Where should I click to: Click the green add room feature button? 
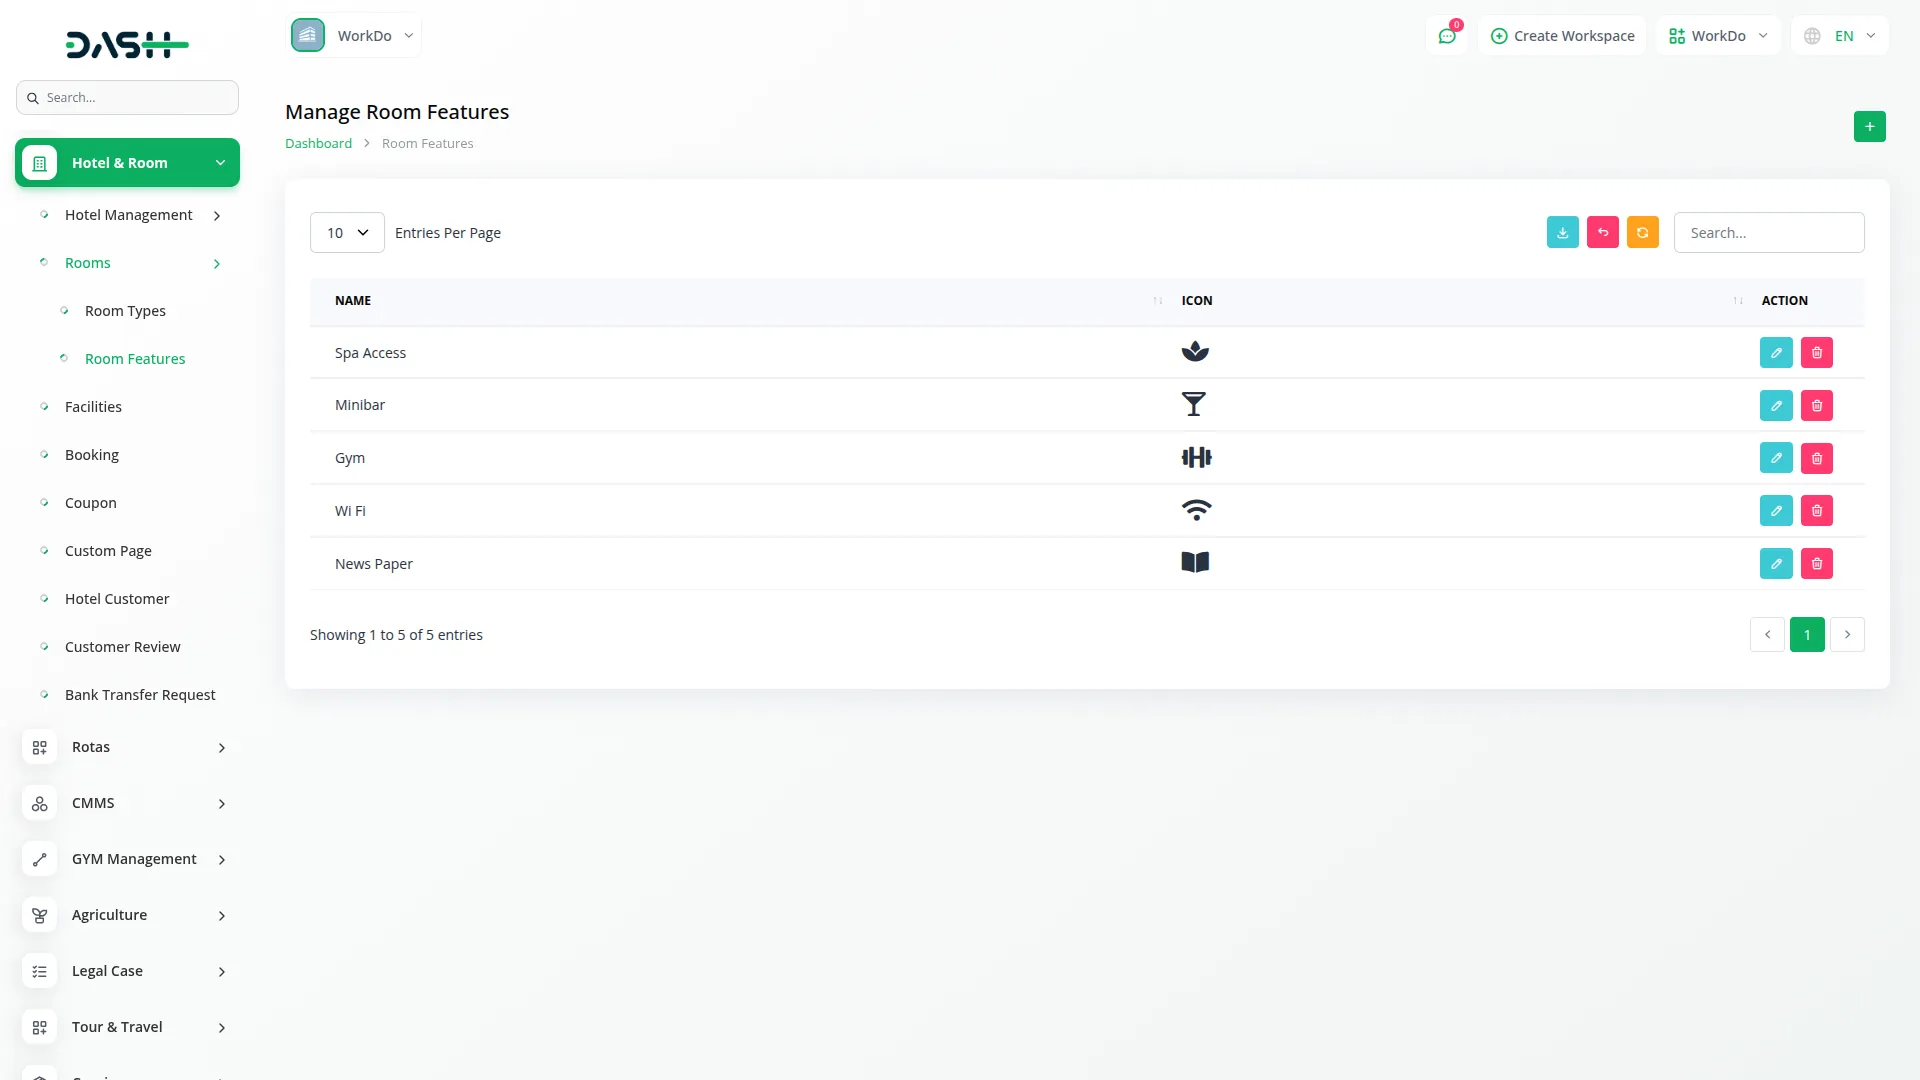(x=1869, y=127)
